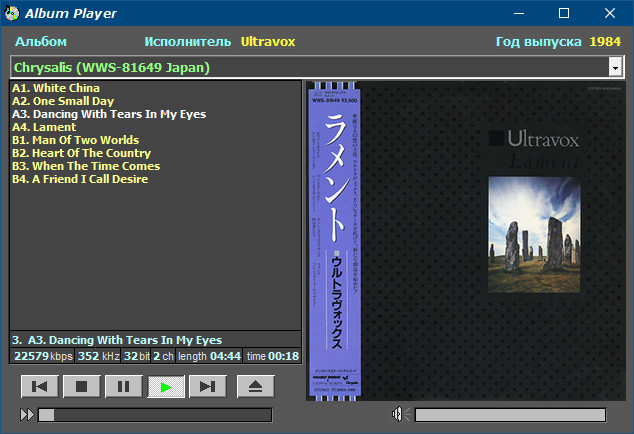Click the 2 ch channels field
Screen dimensions: 634x434
[163, 356]
